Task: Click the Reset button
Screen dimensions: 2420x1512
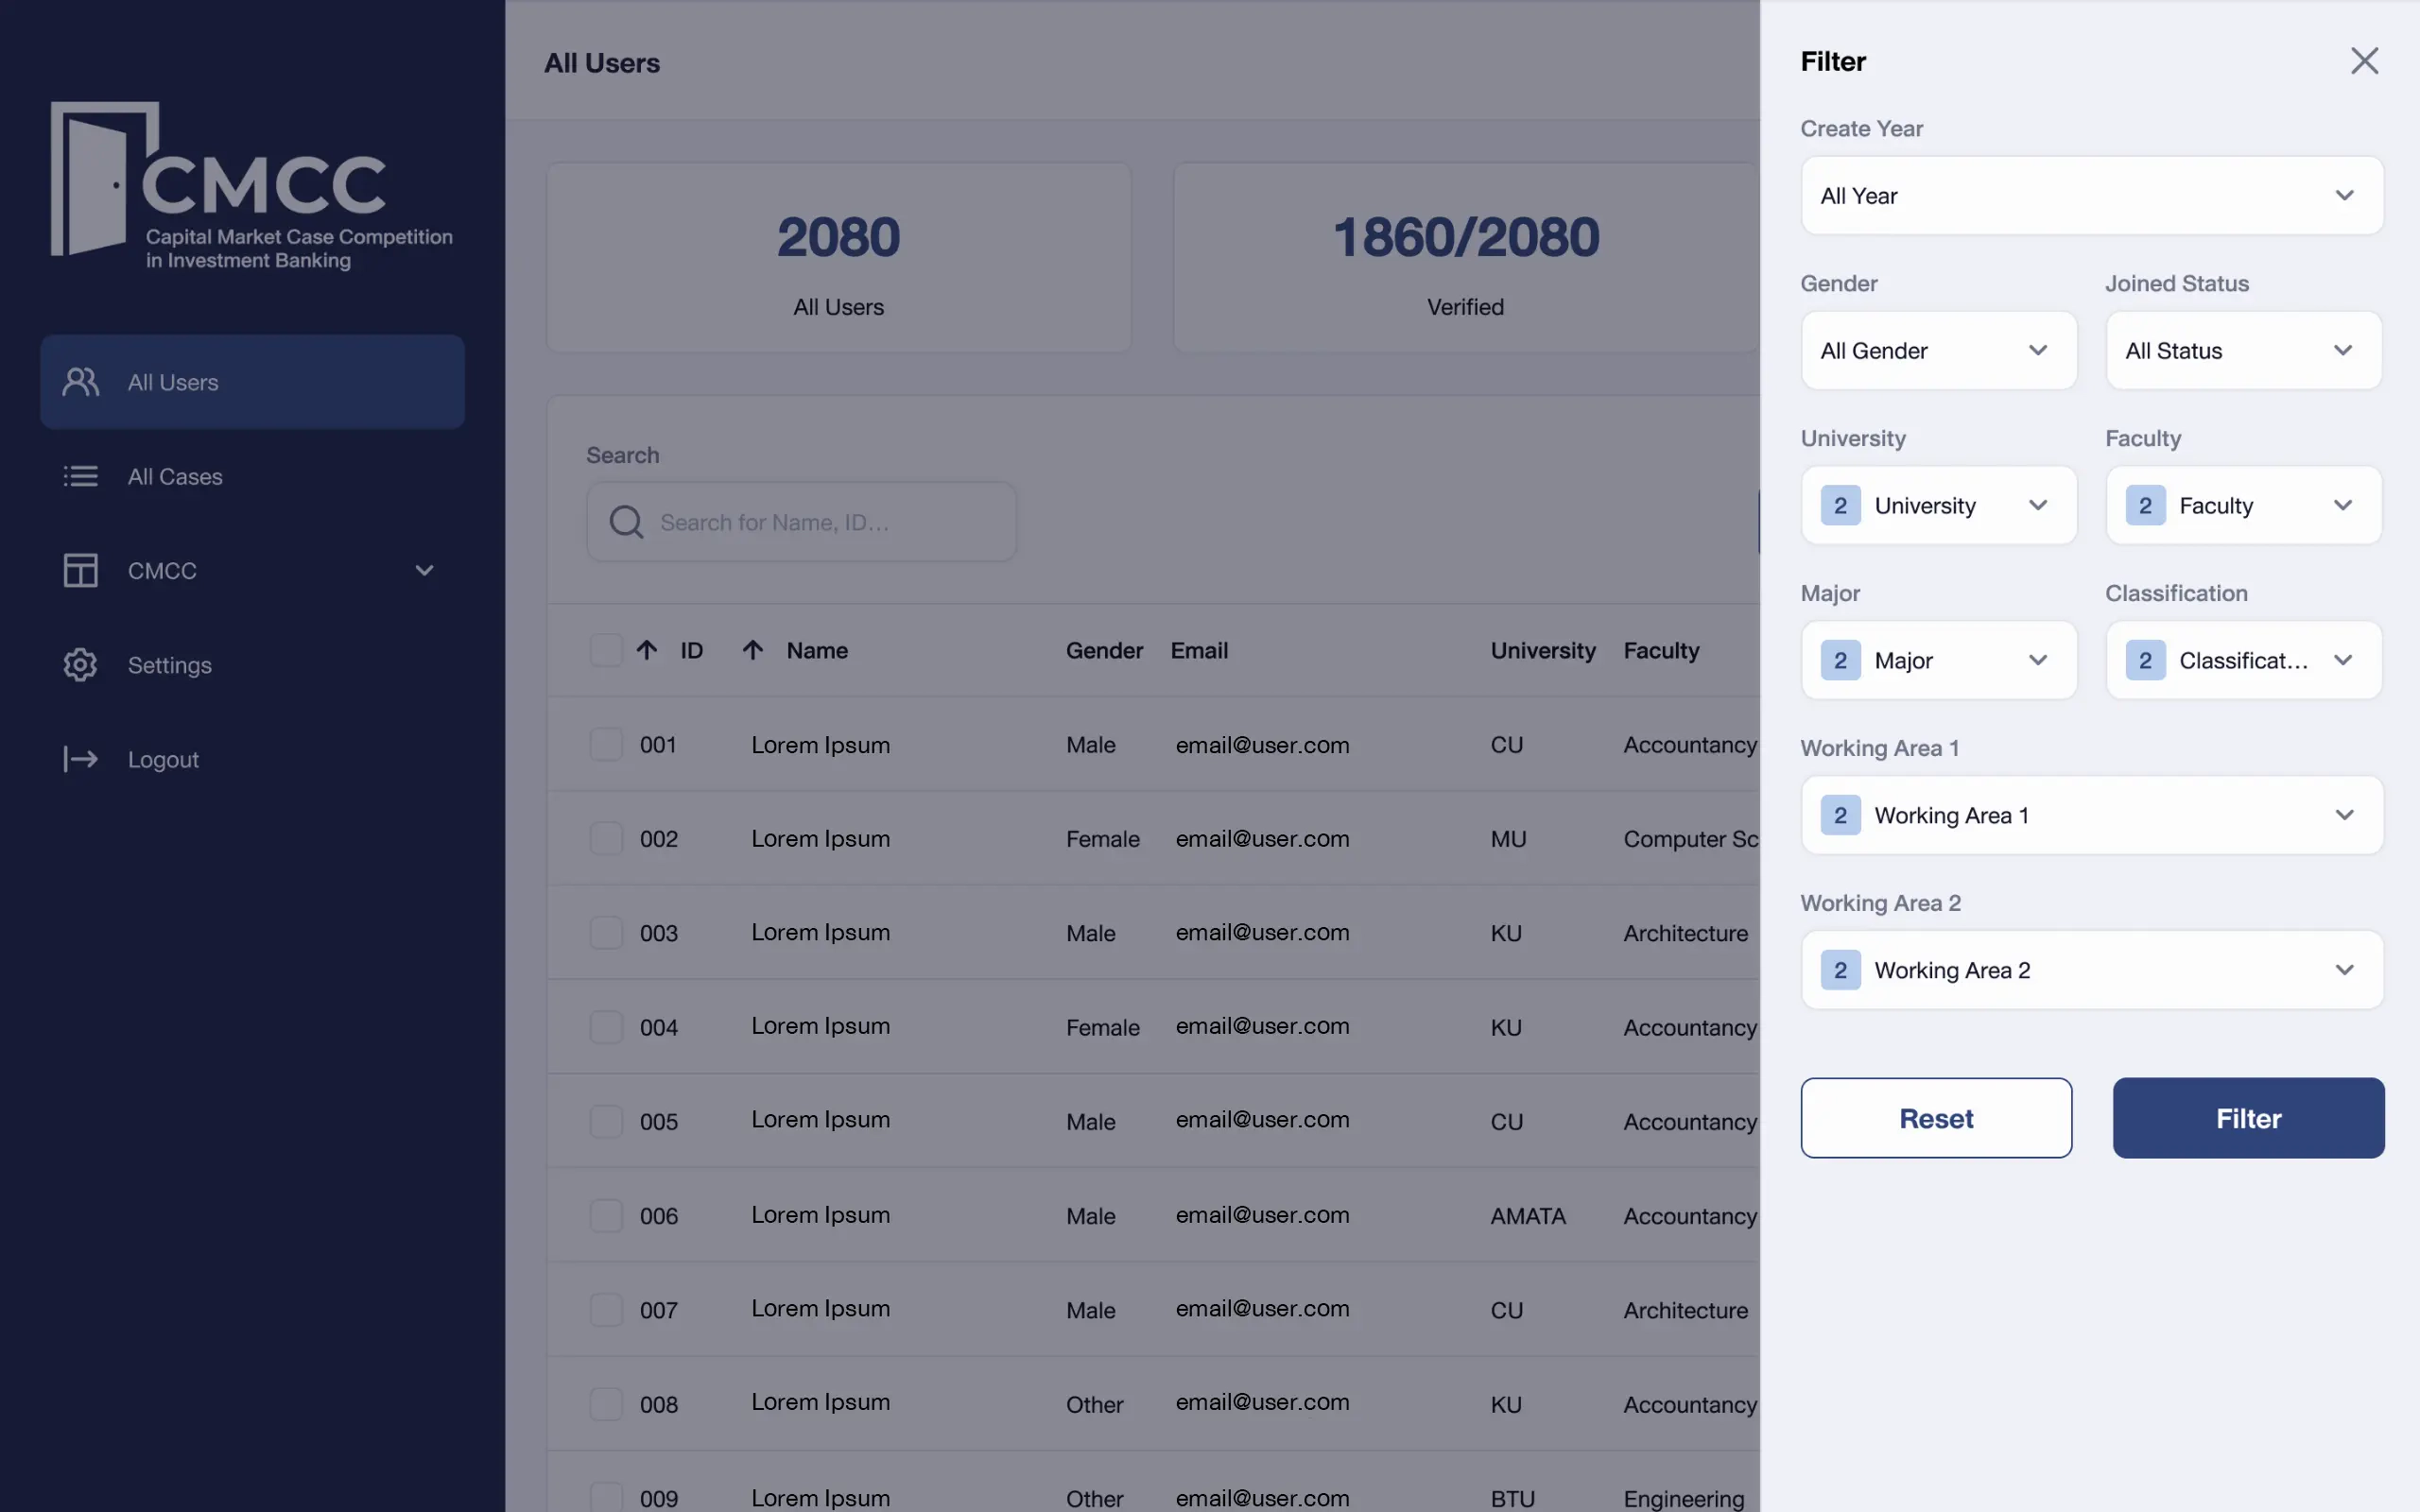Action: [1936, 1118]
